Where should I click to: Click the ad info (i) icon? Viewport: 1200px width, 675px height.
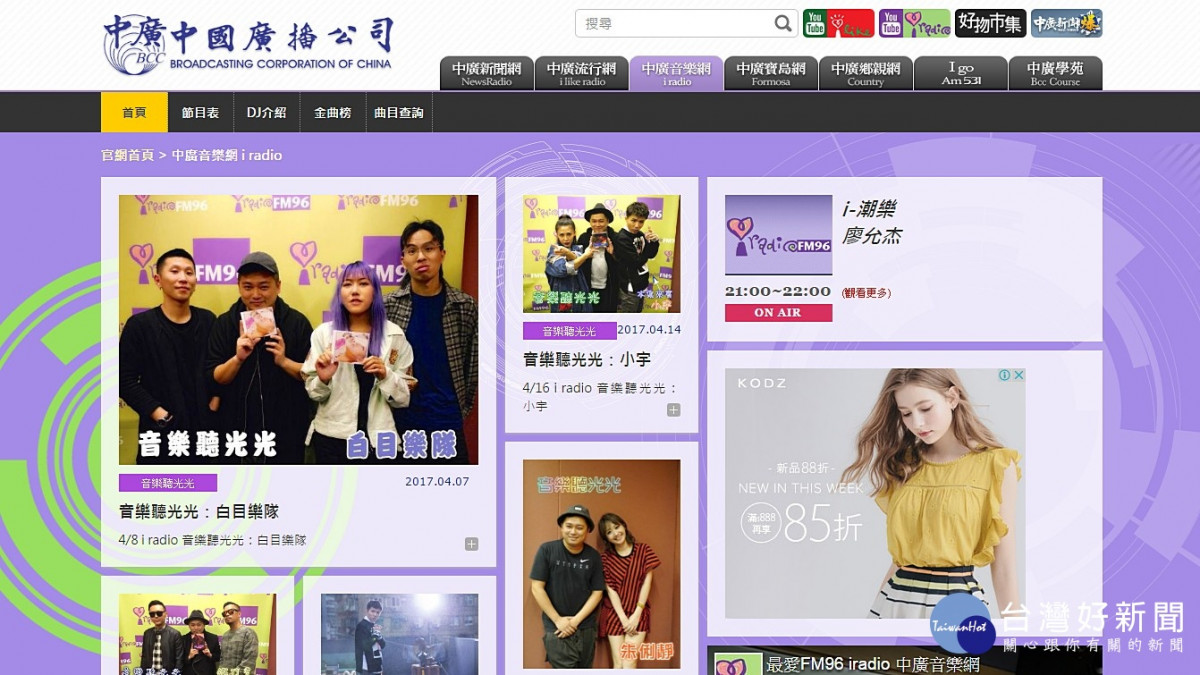click(x=1005, y=375)
